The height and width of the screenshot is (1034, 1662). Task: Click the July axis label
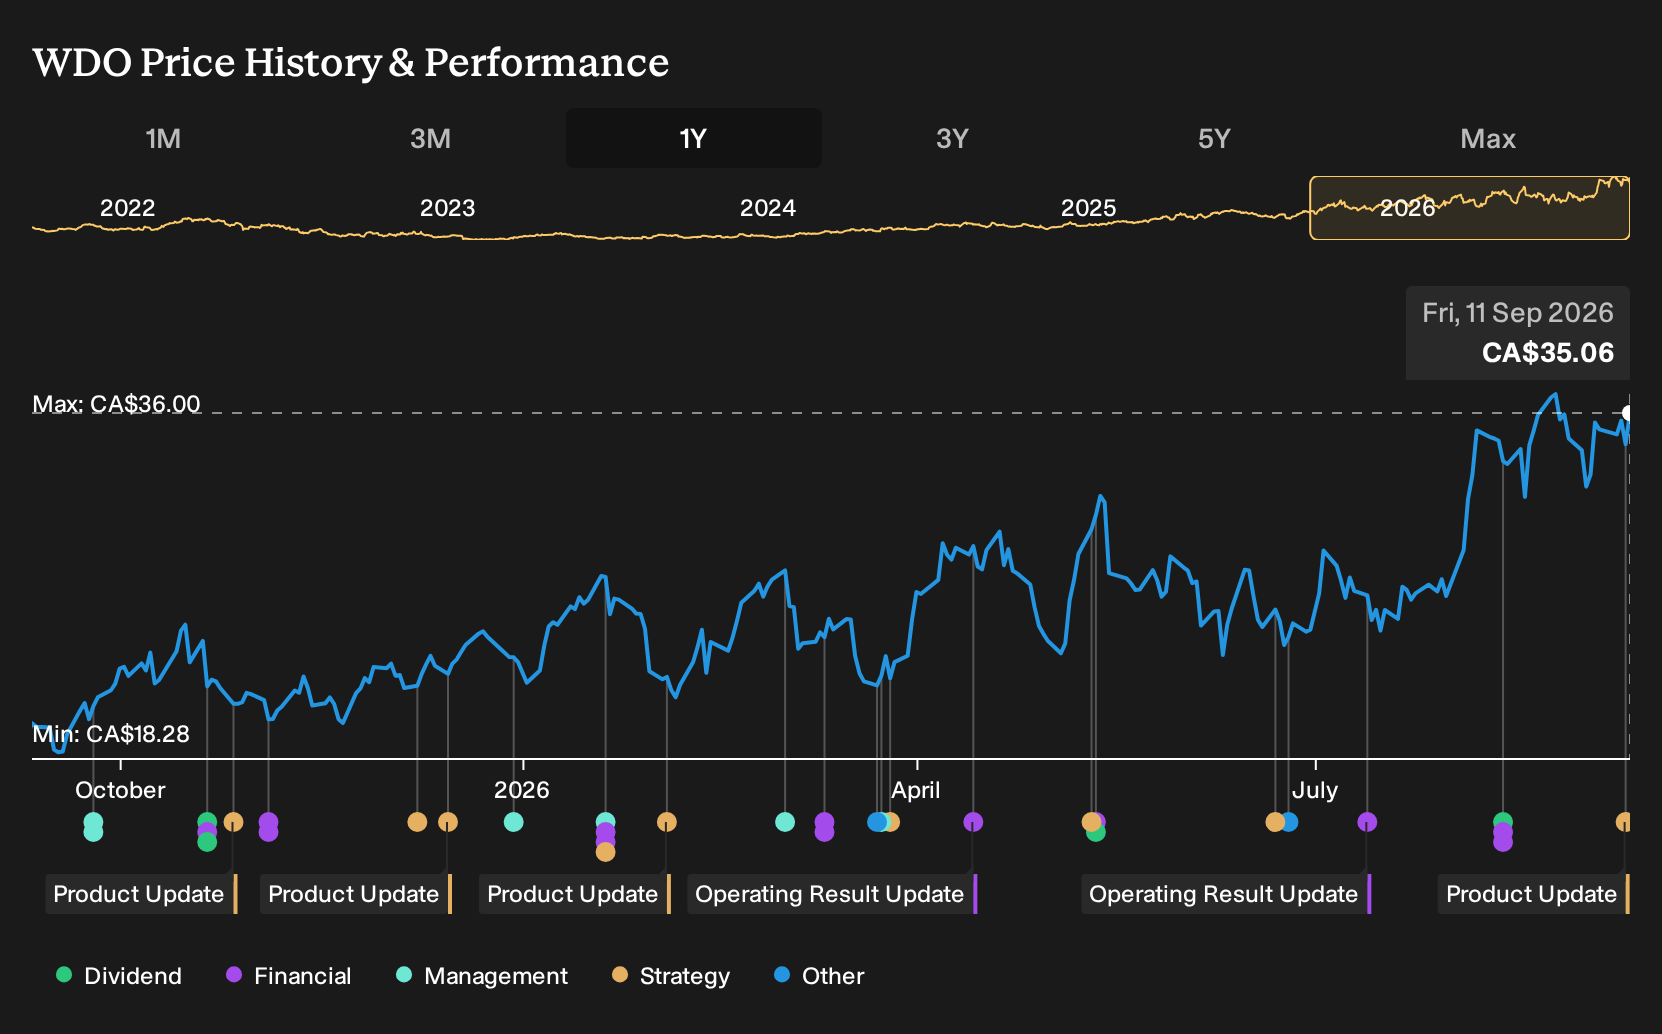pos(1315,790)
